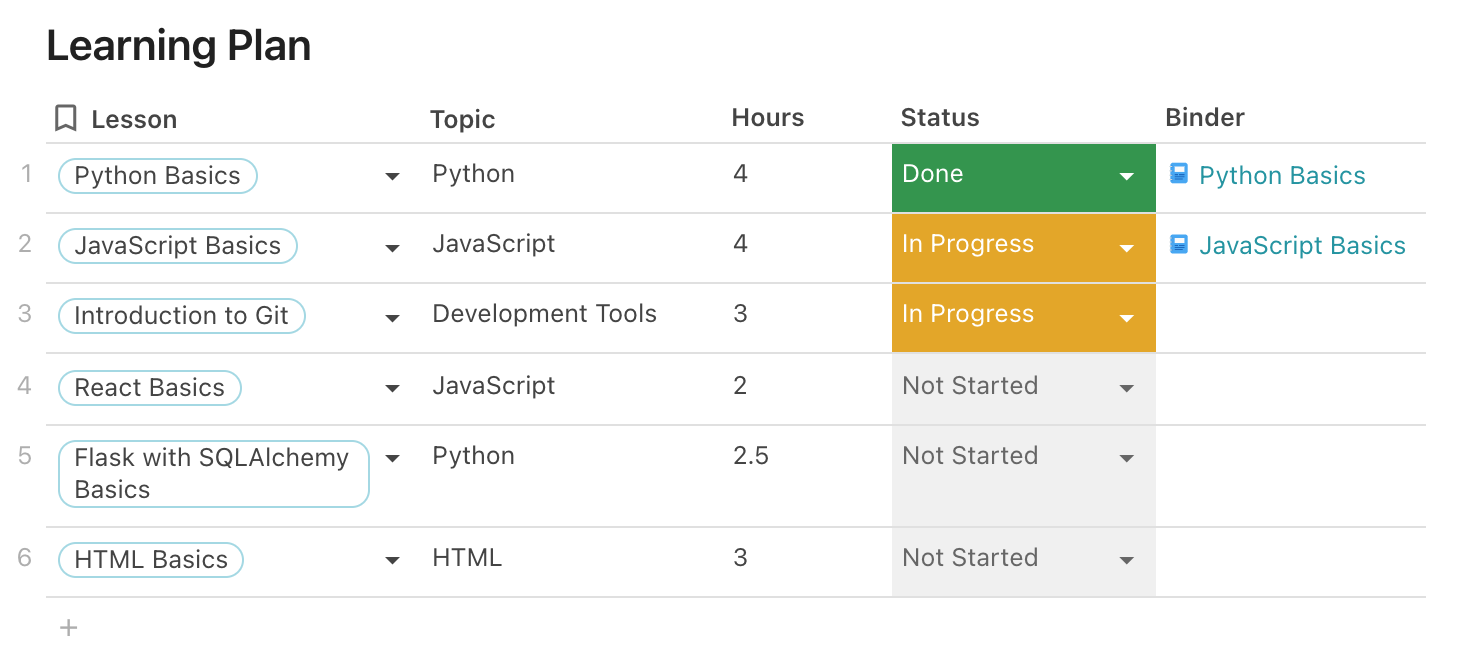Expand the lesson dropdown arrow for React Basics
The width and height of the screenshot is (1468, 670).
point(392,389)
